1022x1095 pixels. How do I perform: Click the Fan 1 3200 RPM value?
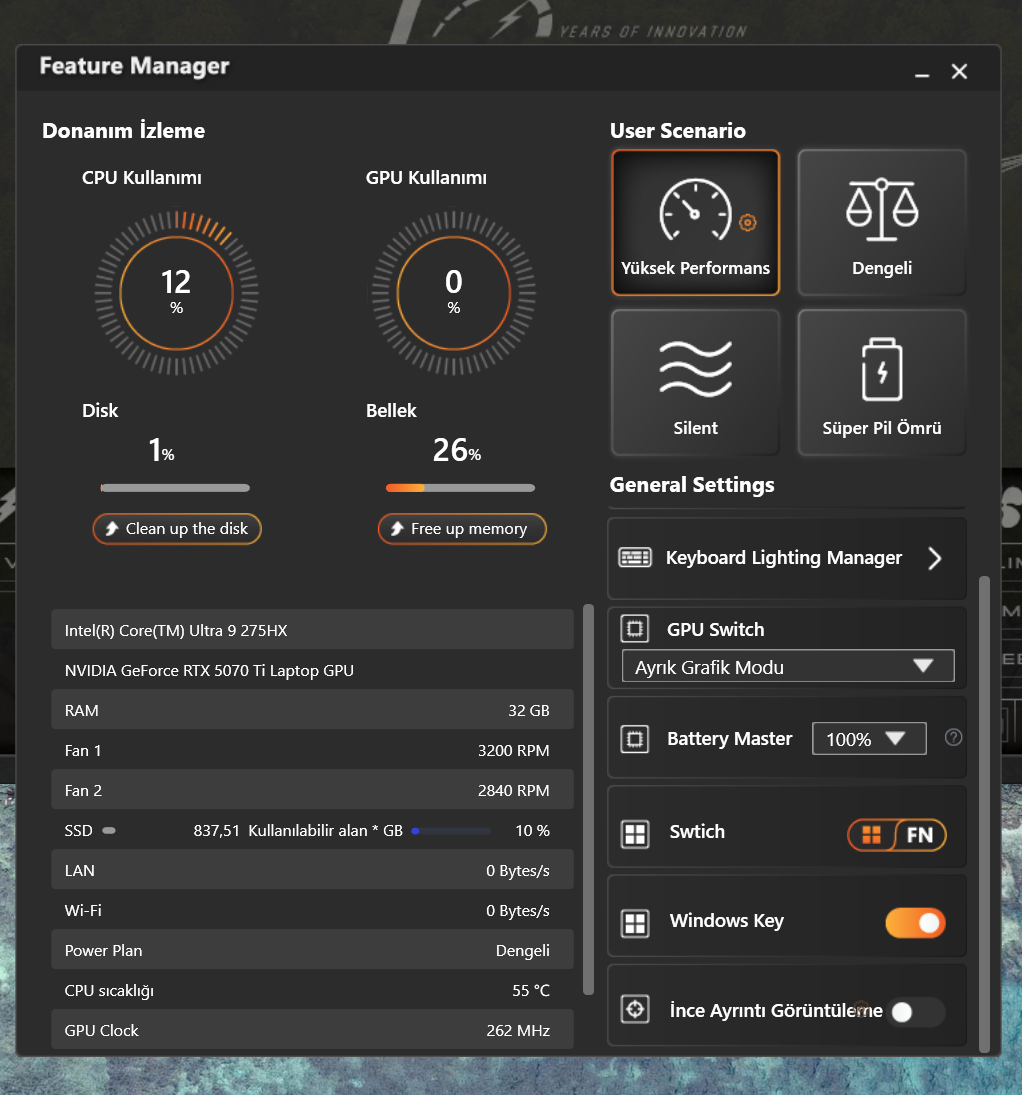(x=513, y=751)
